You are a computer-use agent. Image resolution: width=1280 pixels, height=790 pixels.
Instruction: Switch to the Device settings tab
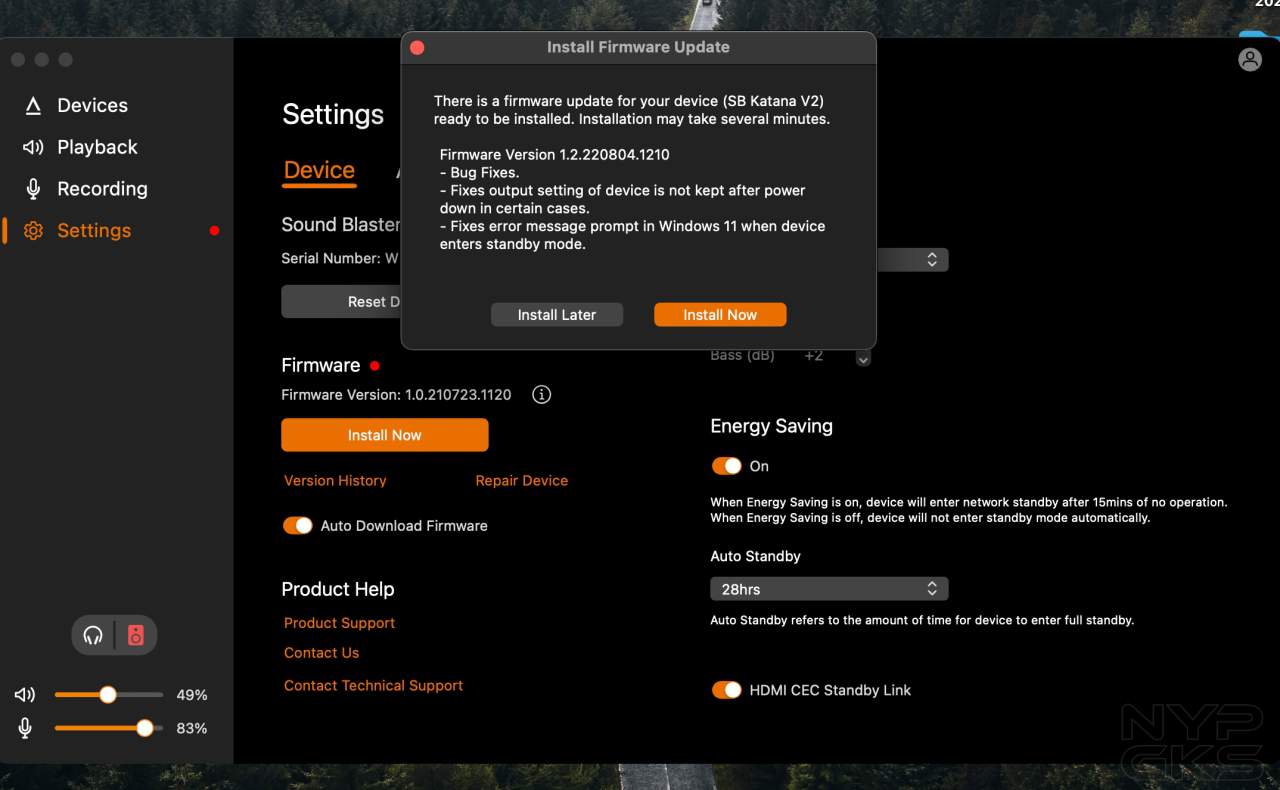[x=319, y=170]
